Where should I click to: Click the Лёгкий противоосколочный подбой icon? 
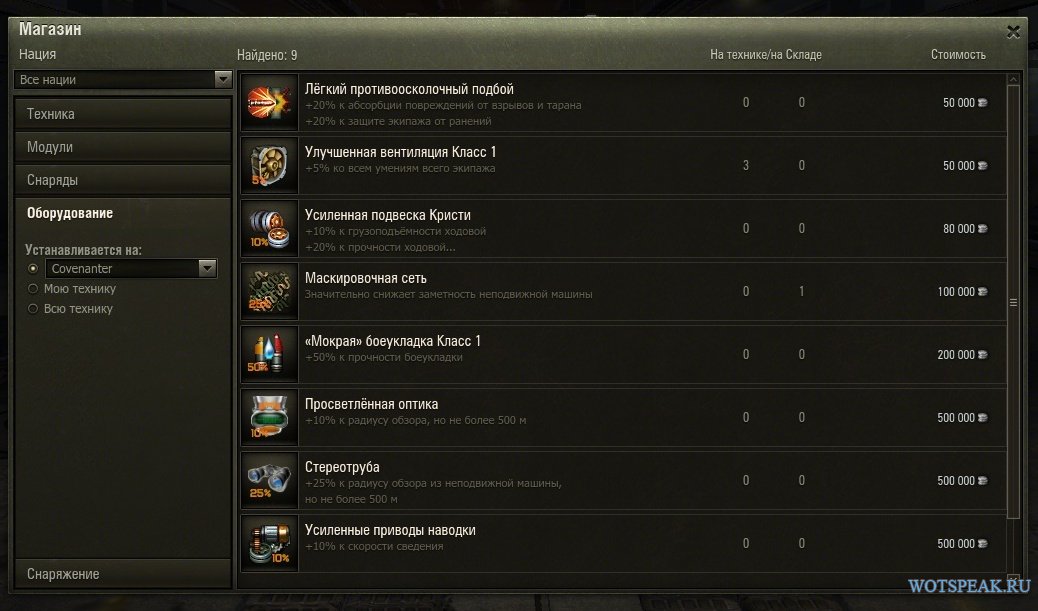click(269, 103)
